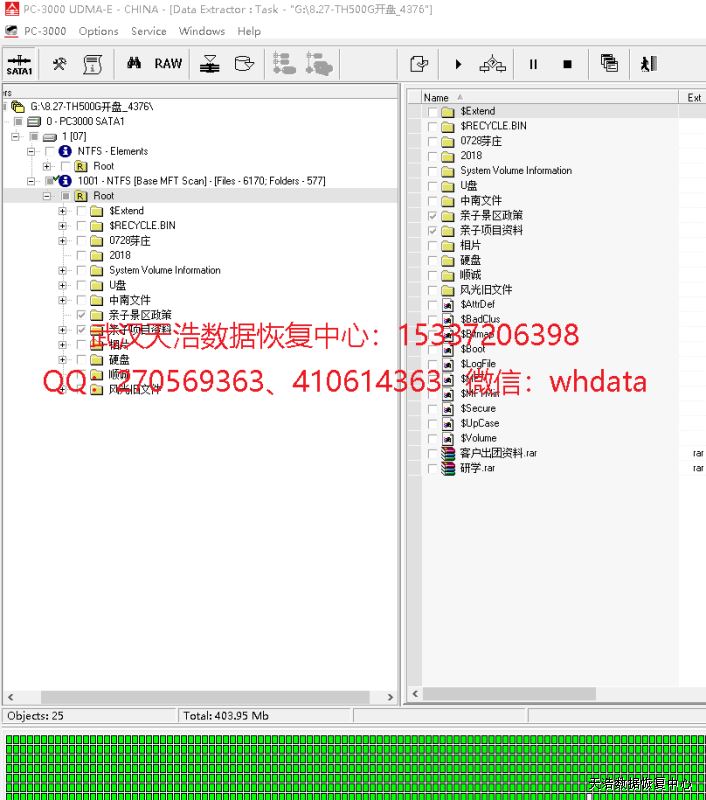Open the Service menu

pos(148,31)
